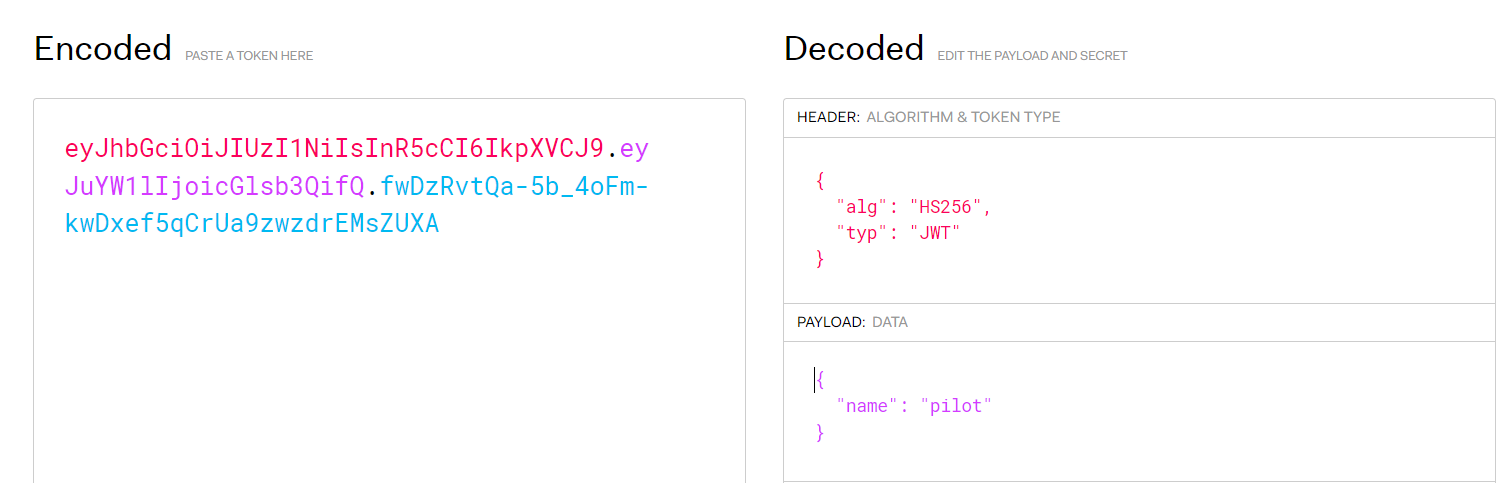Screen dimensions: 1511x483
Task: Click the "Decoded" heading
Action: [853, 49]
